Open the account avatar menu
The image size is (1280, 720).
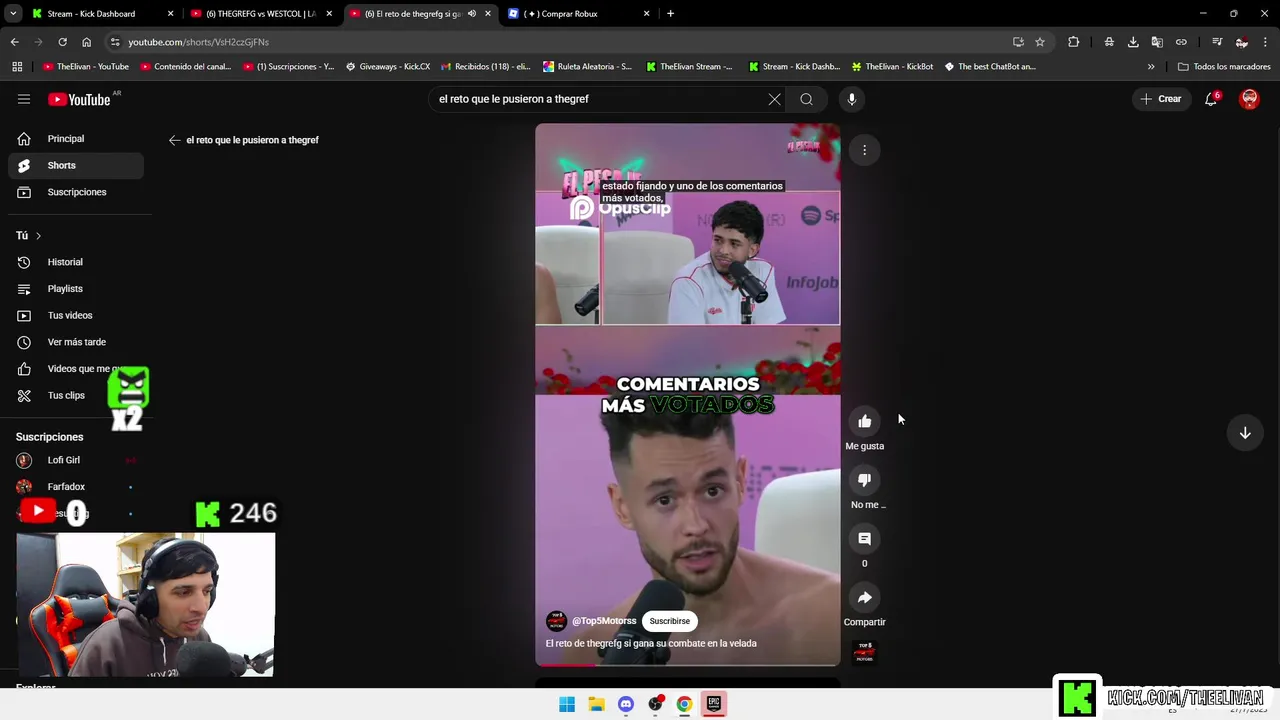pos(1249,99)
